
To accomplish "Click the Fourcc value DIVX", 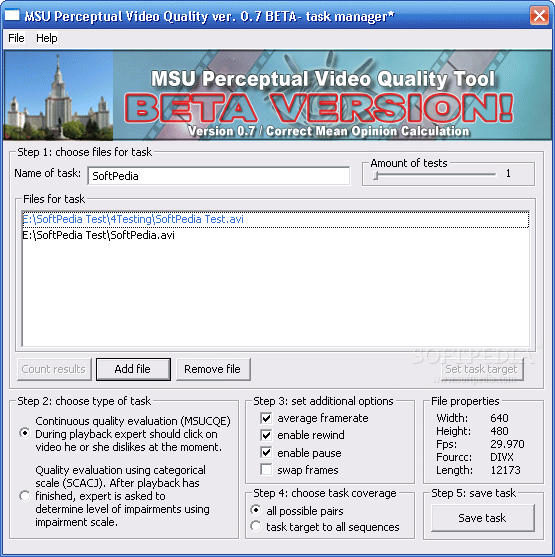I will (502, 457).
